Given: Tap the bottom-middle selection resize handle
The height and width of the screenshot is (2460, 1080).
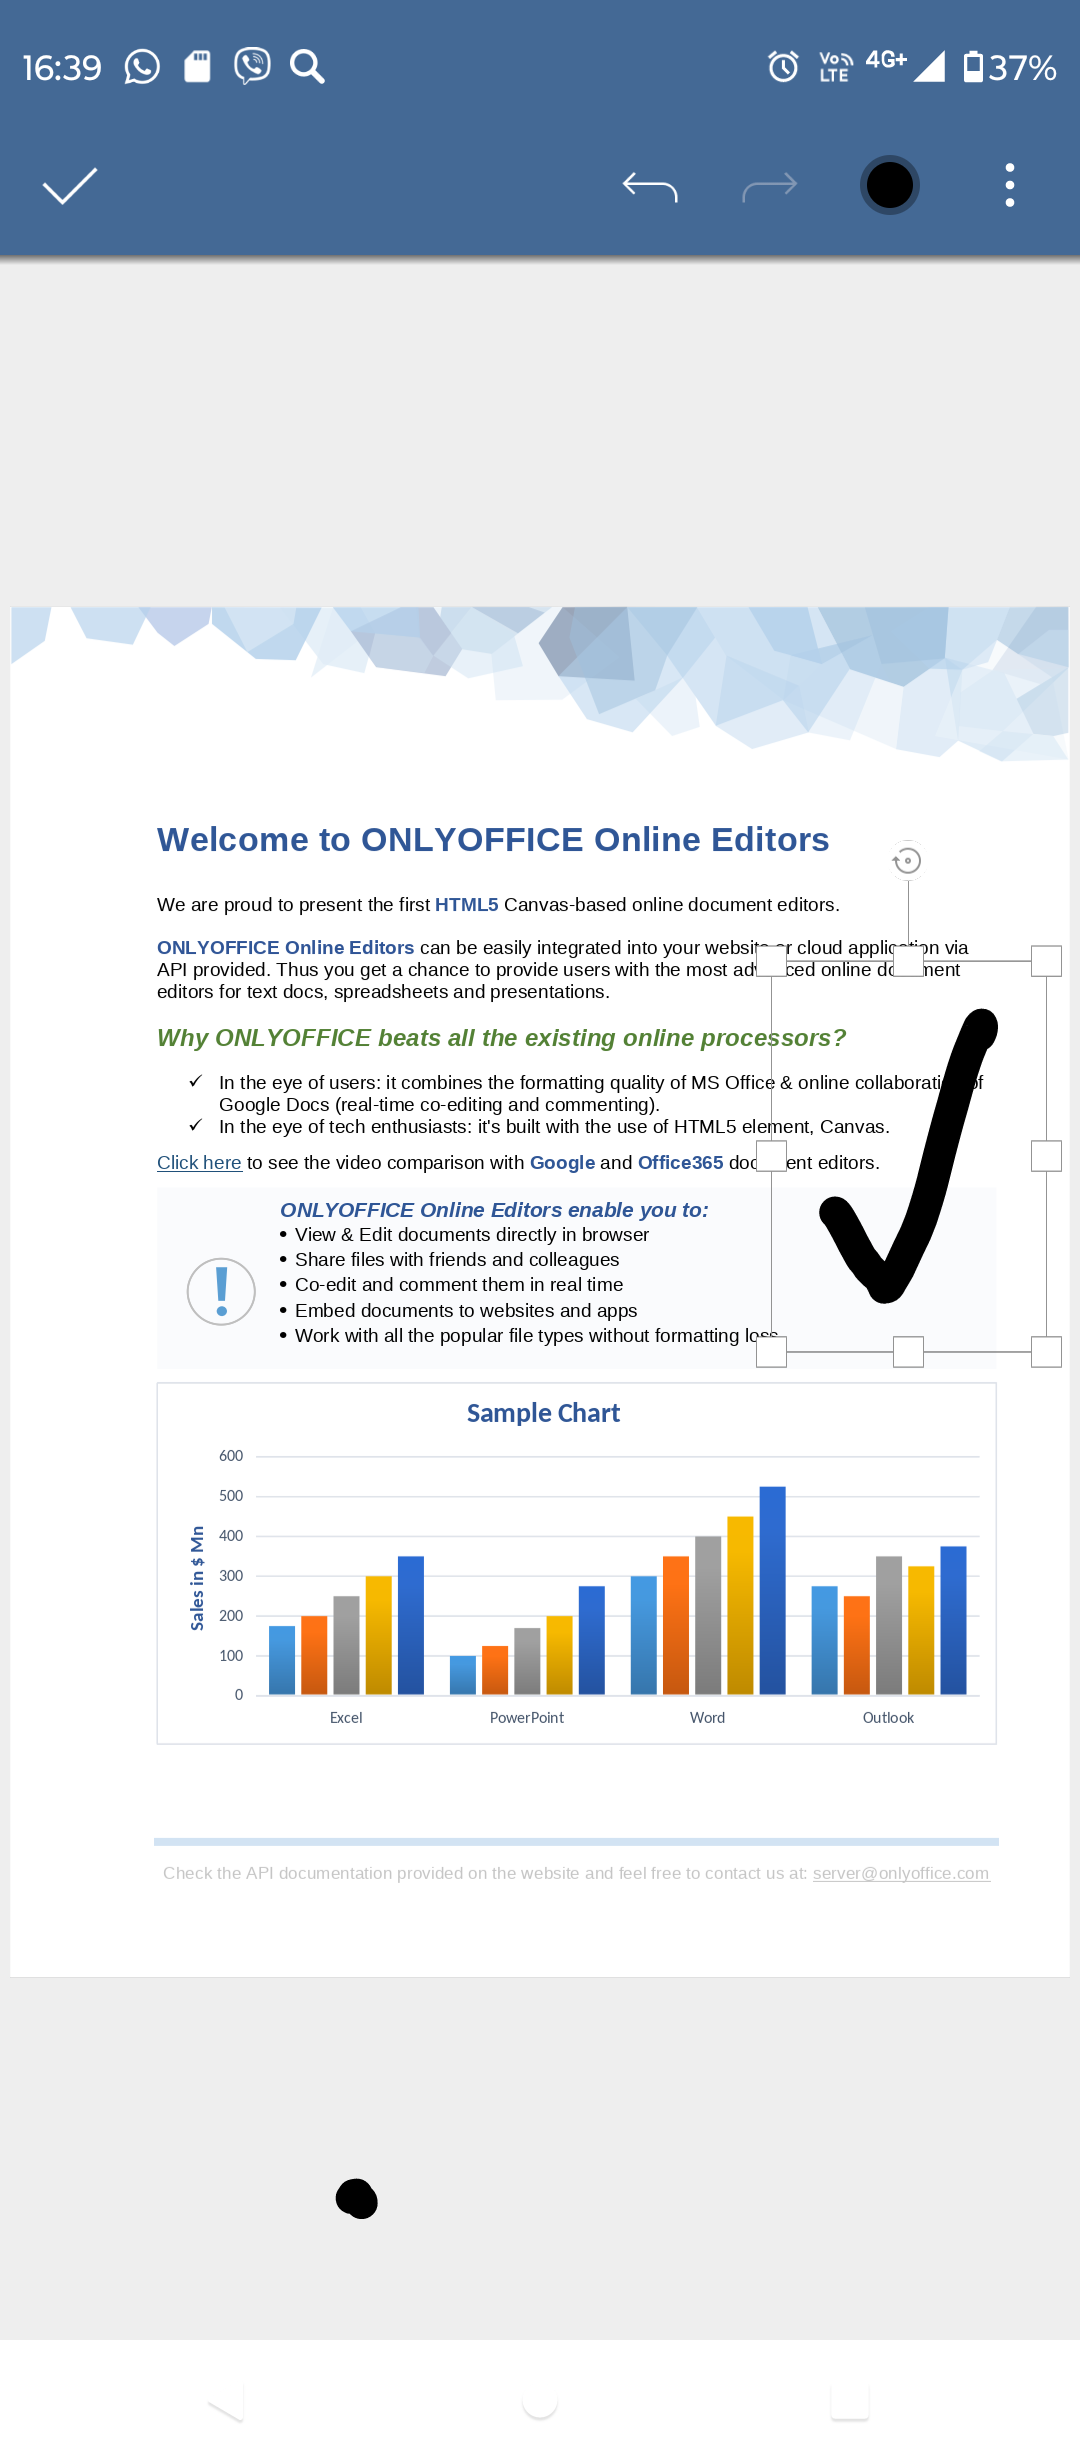Looking at the screenshot, I should [908, 1352].
